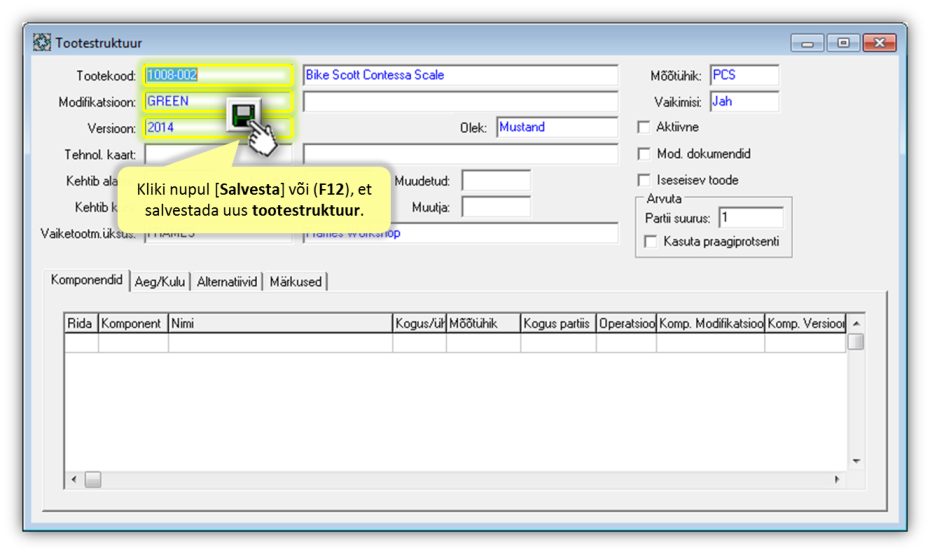Open the Aeg/Kulu tab
The height and width of the screenshot is (554, 930).
pos(160,282)
